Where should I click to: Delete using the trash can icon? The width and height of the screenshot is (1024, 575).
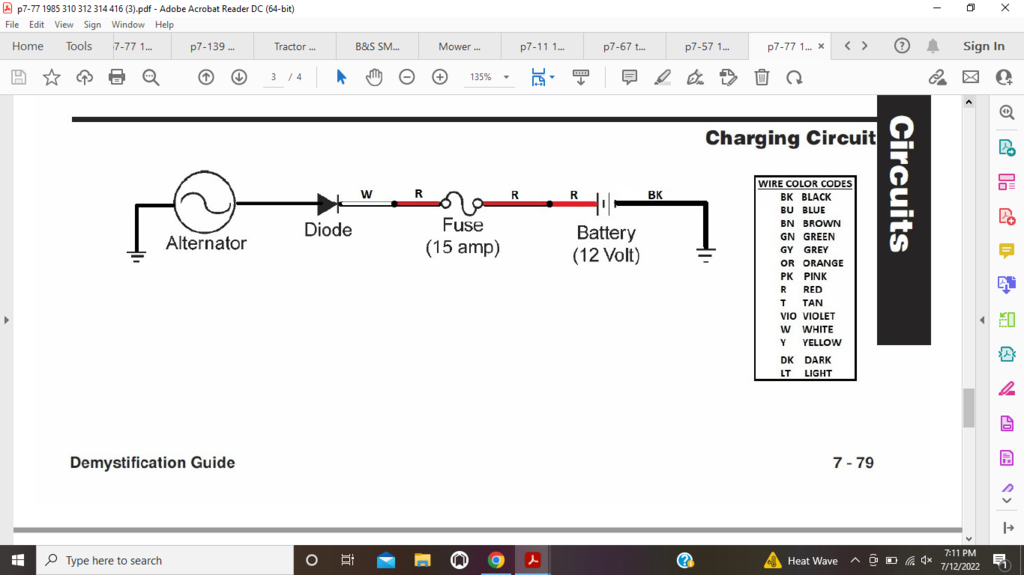[761, 77]
